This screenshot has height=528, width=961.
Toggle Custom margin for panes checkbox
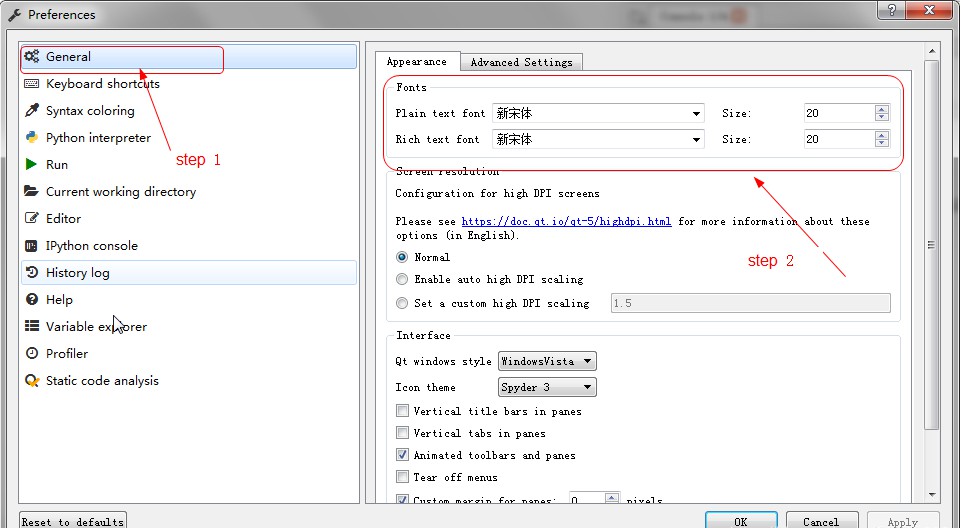point(403,499)
